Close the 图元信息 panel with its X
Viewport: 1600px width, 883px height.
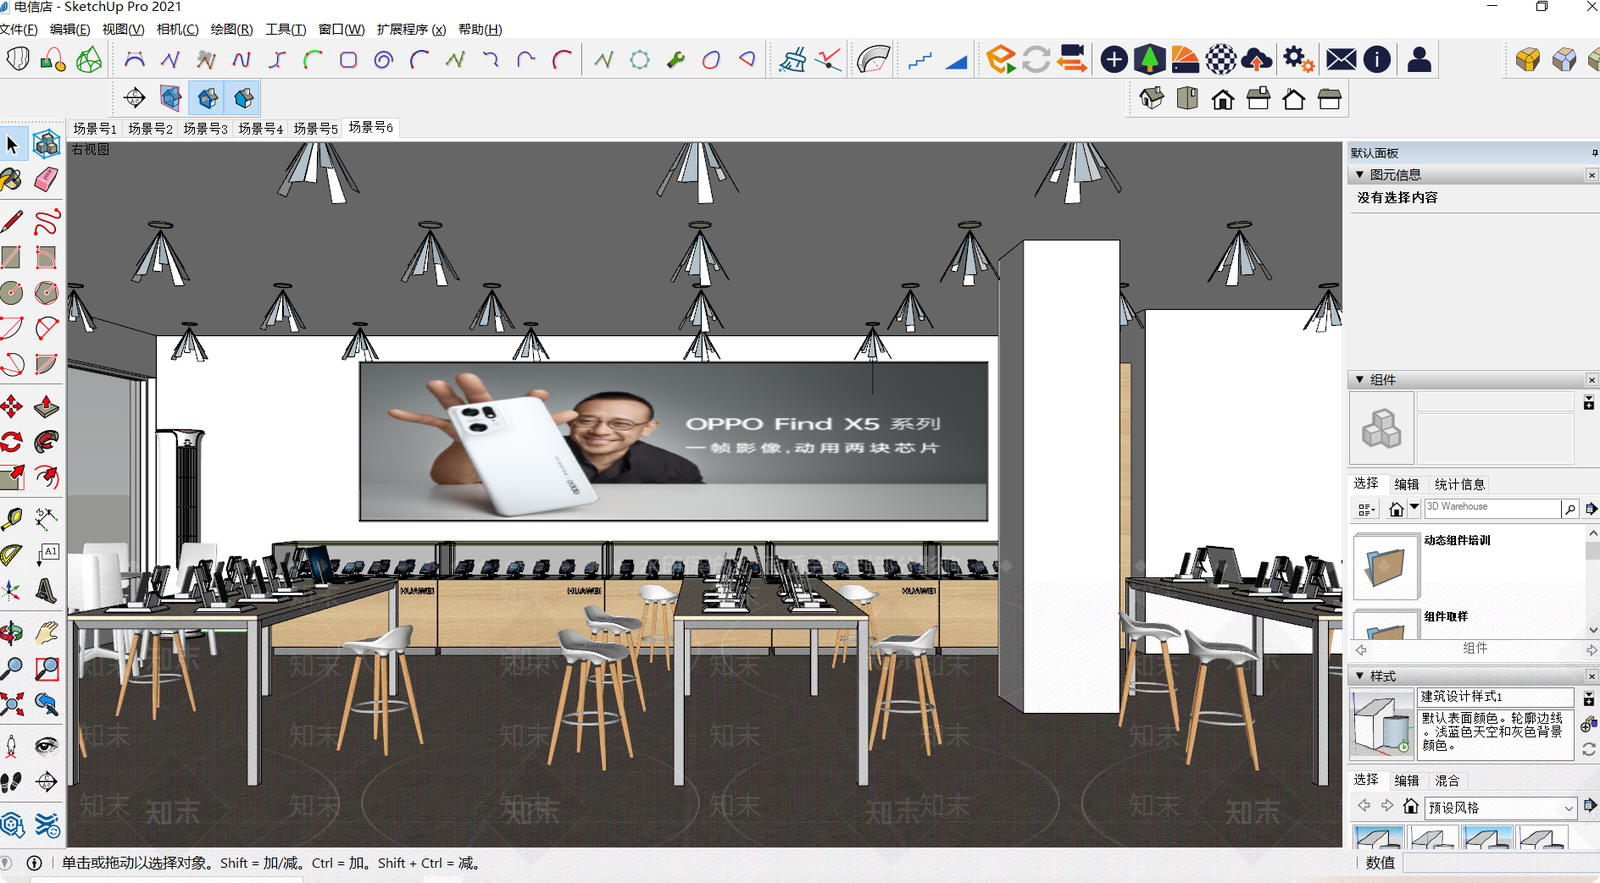[1592, 175]
